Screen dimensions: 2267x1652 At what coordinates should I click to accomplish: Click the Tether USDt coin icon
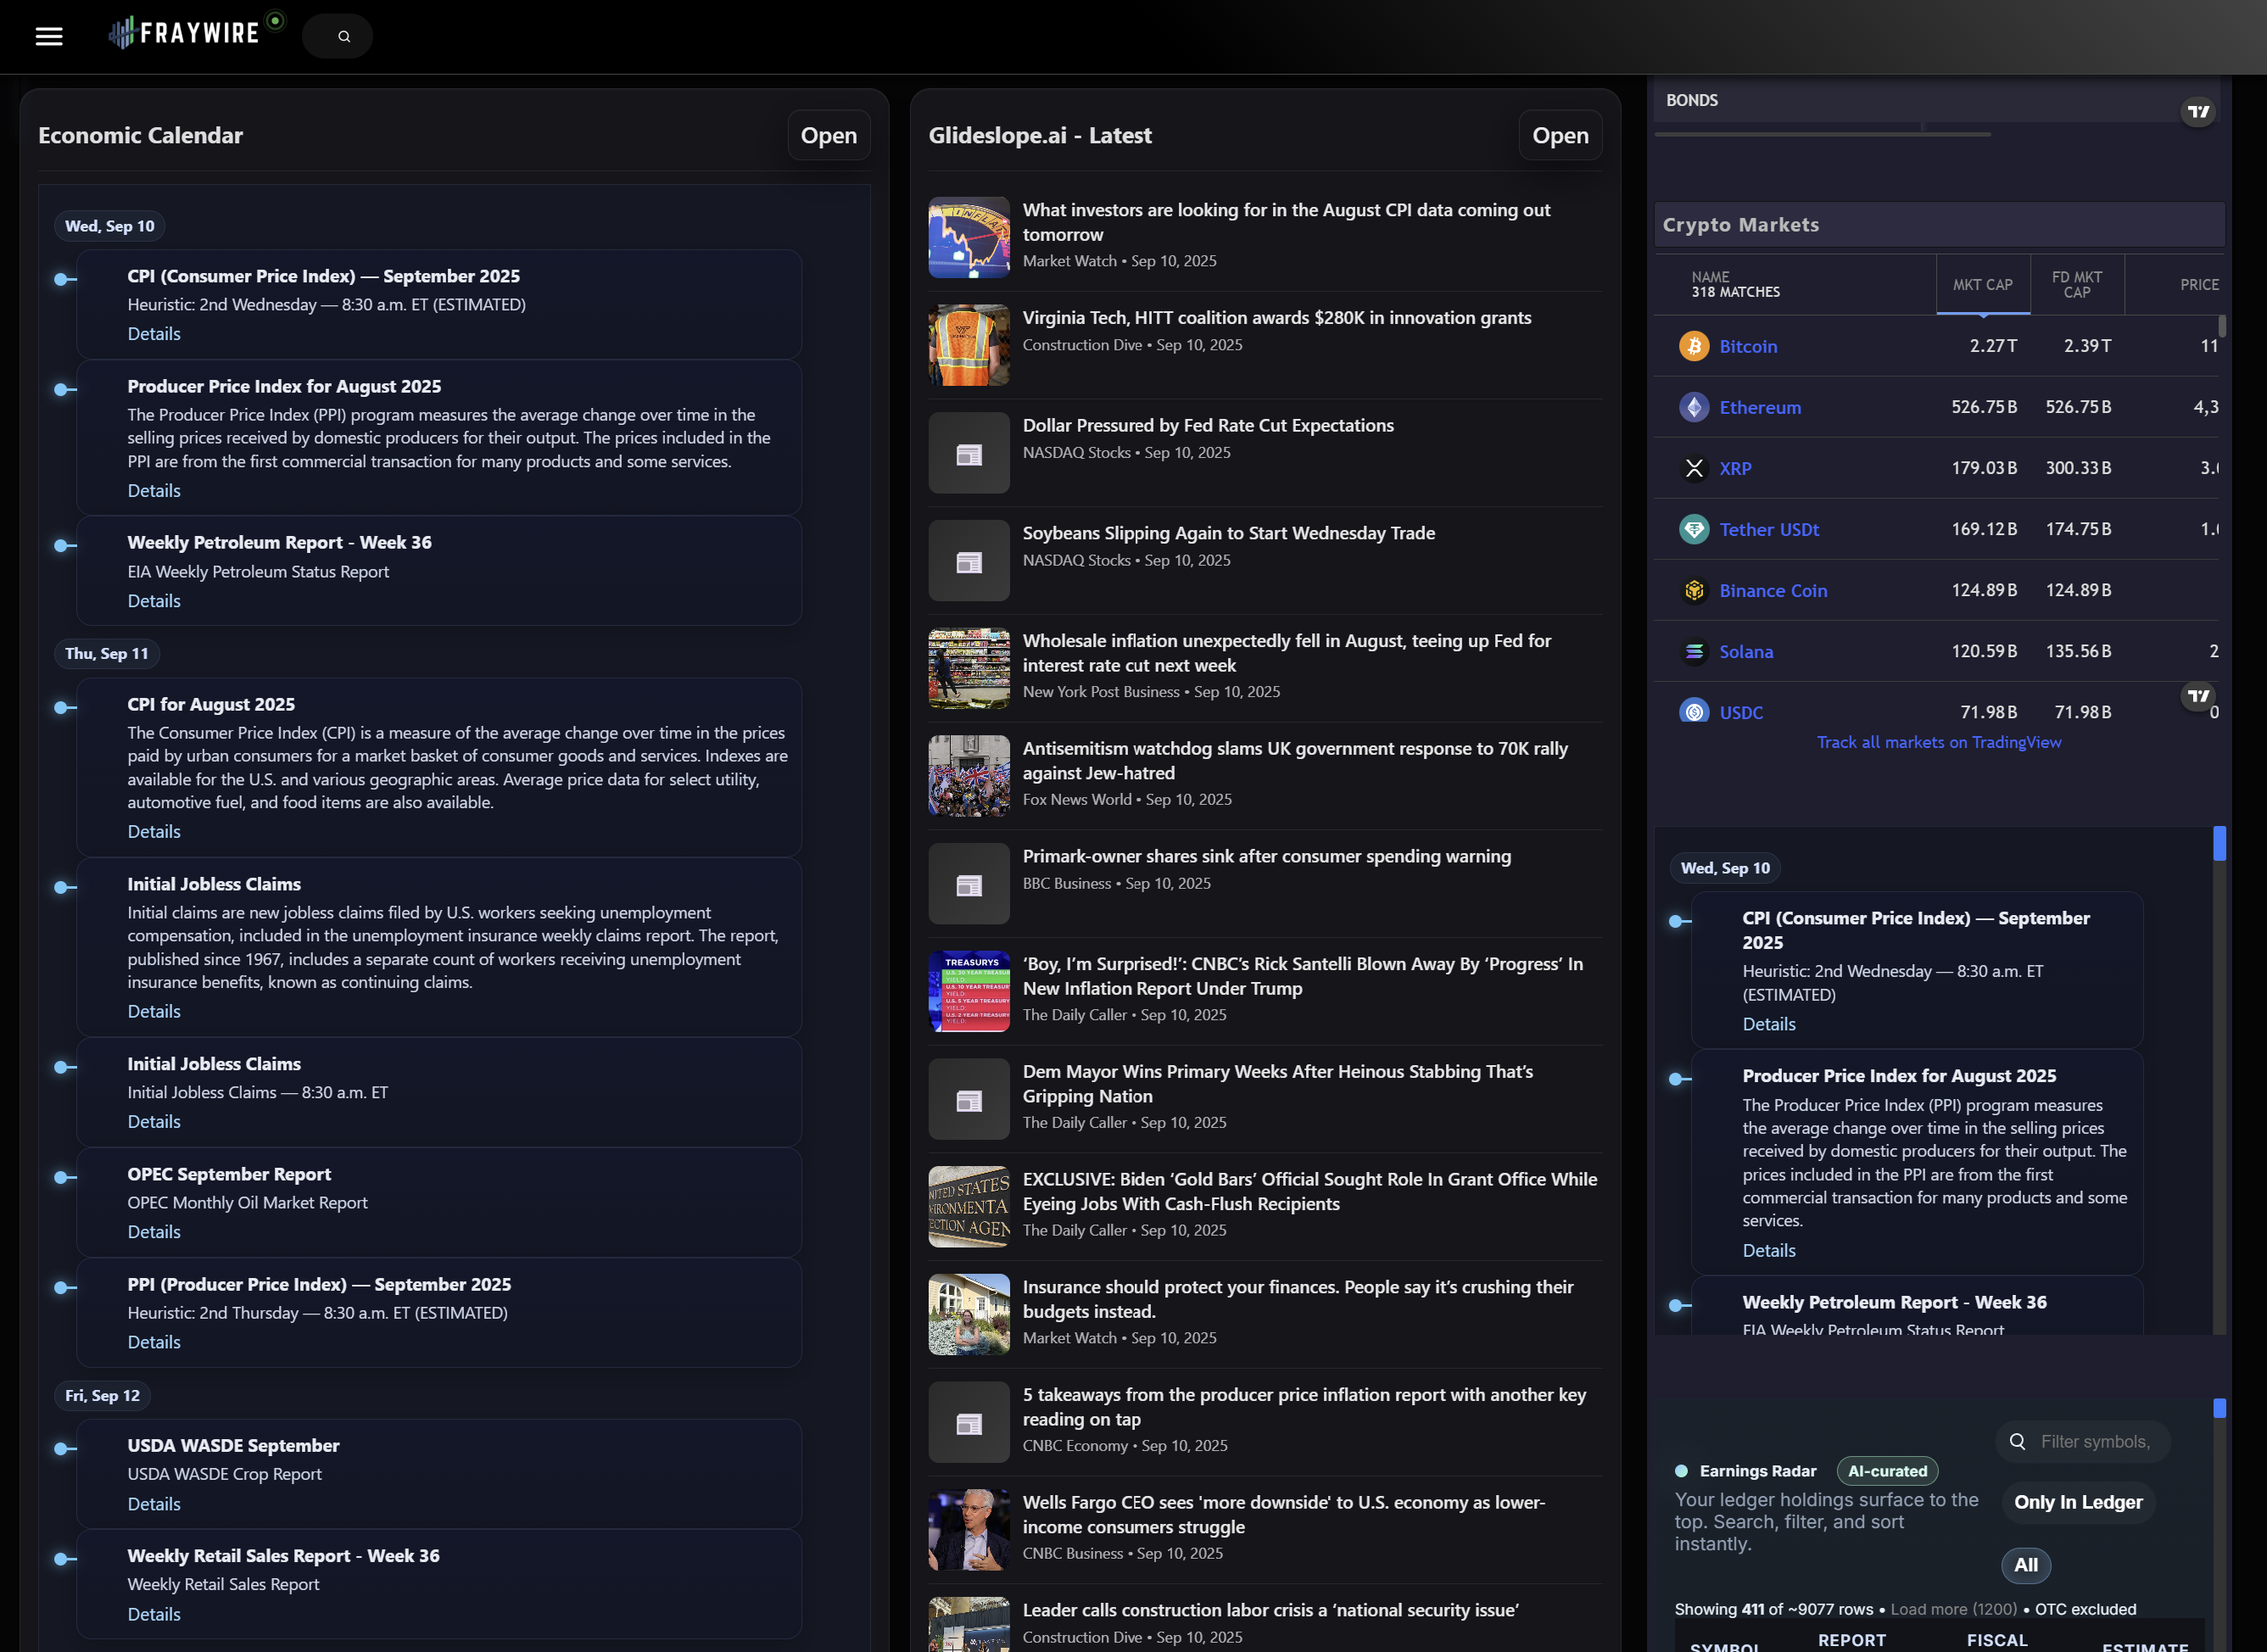1693,529
